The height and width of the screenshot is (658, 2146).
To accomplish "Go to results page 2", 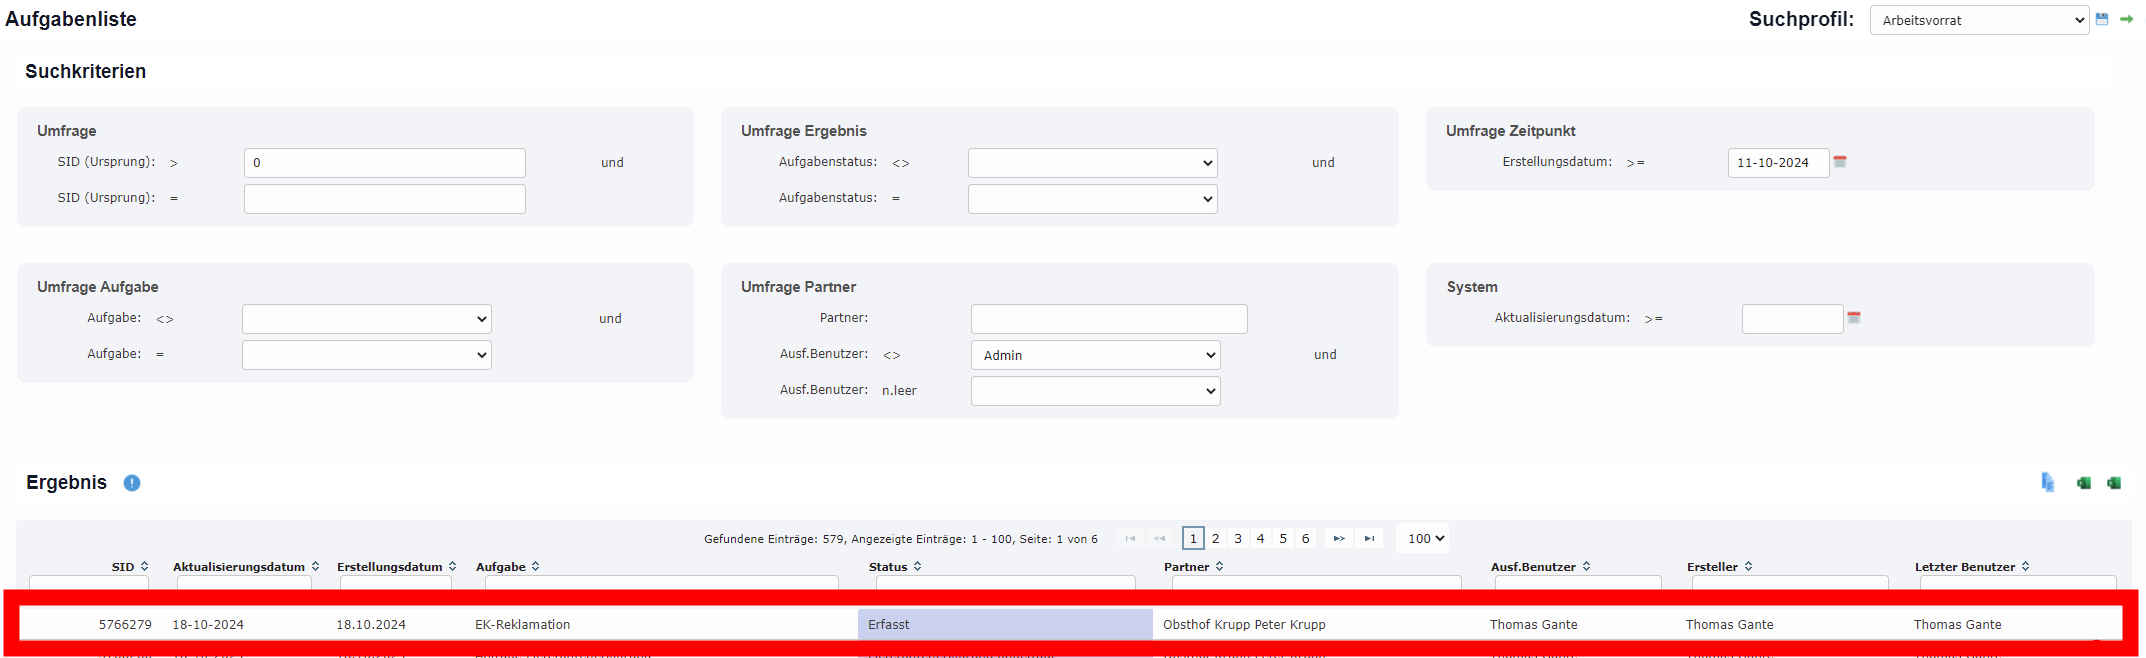I will click(1215, 539).
